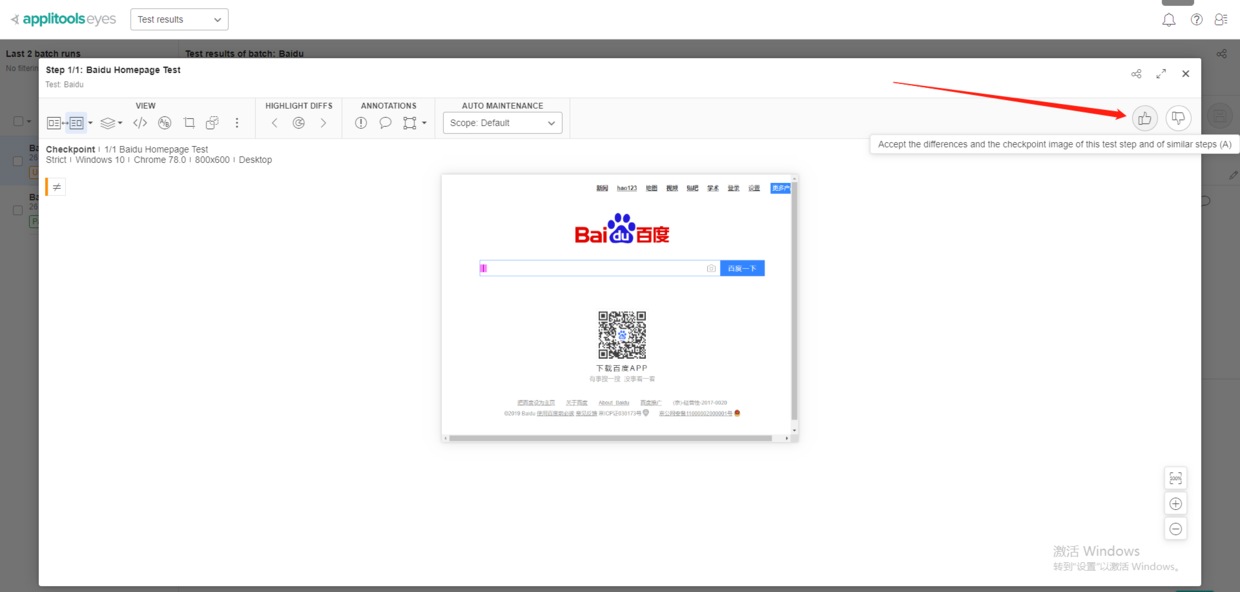The width and height of the screenshot is (1240, 592).
Task: Expand the step viewer to full screen
Action: coord(1161,74)
